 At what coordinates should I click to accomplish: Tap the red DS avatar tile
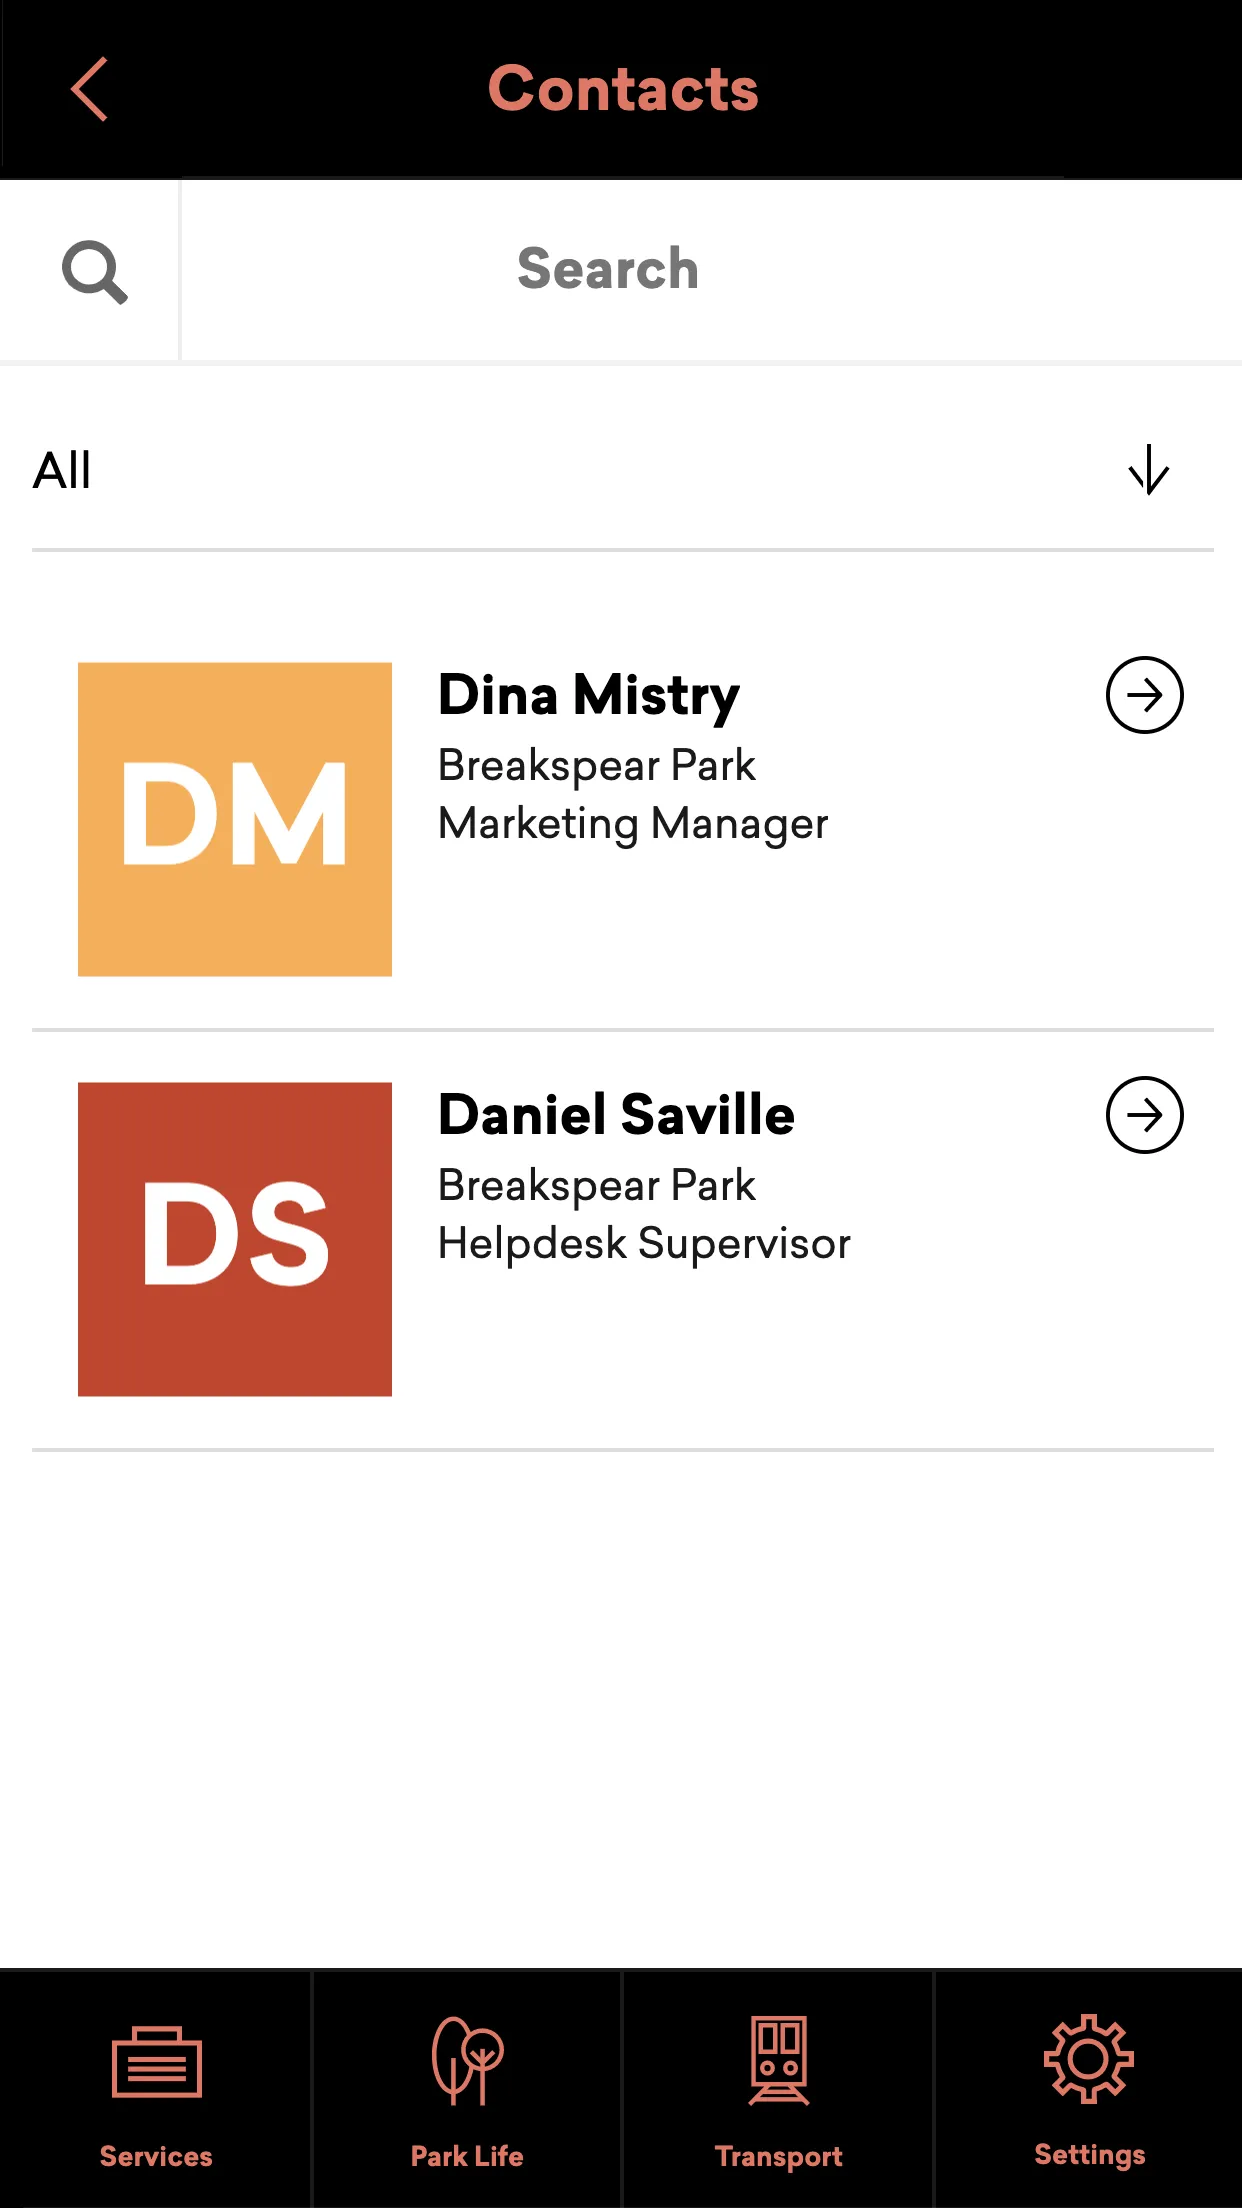click(x=235, y=1239)
